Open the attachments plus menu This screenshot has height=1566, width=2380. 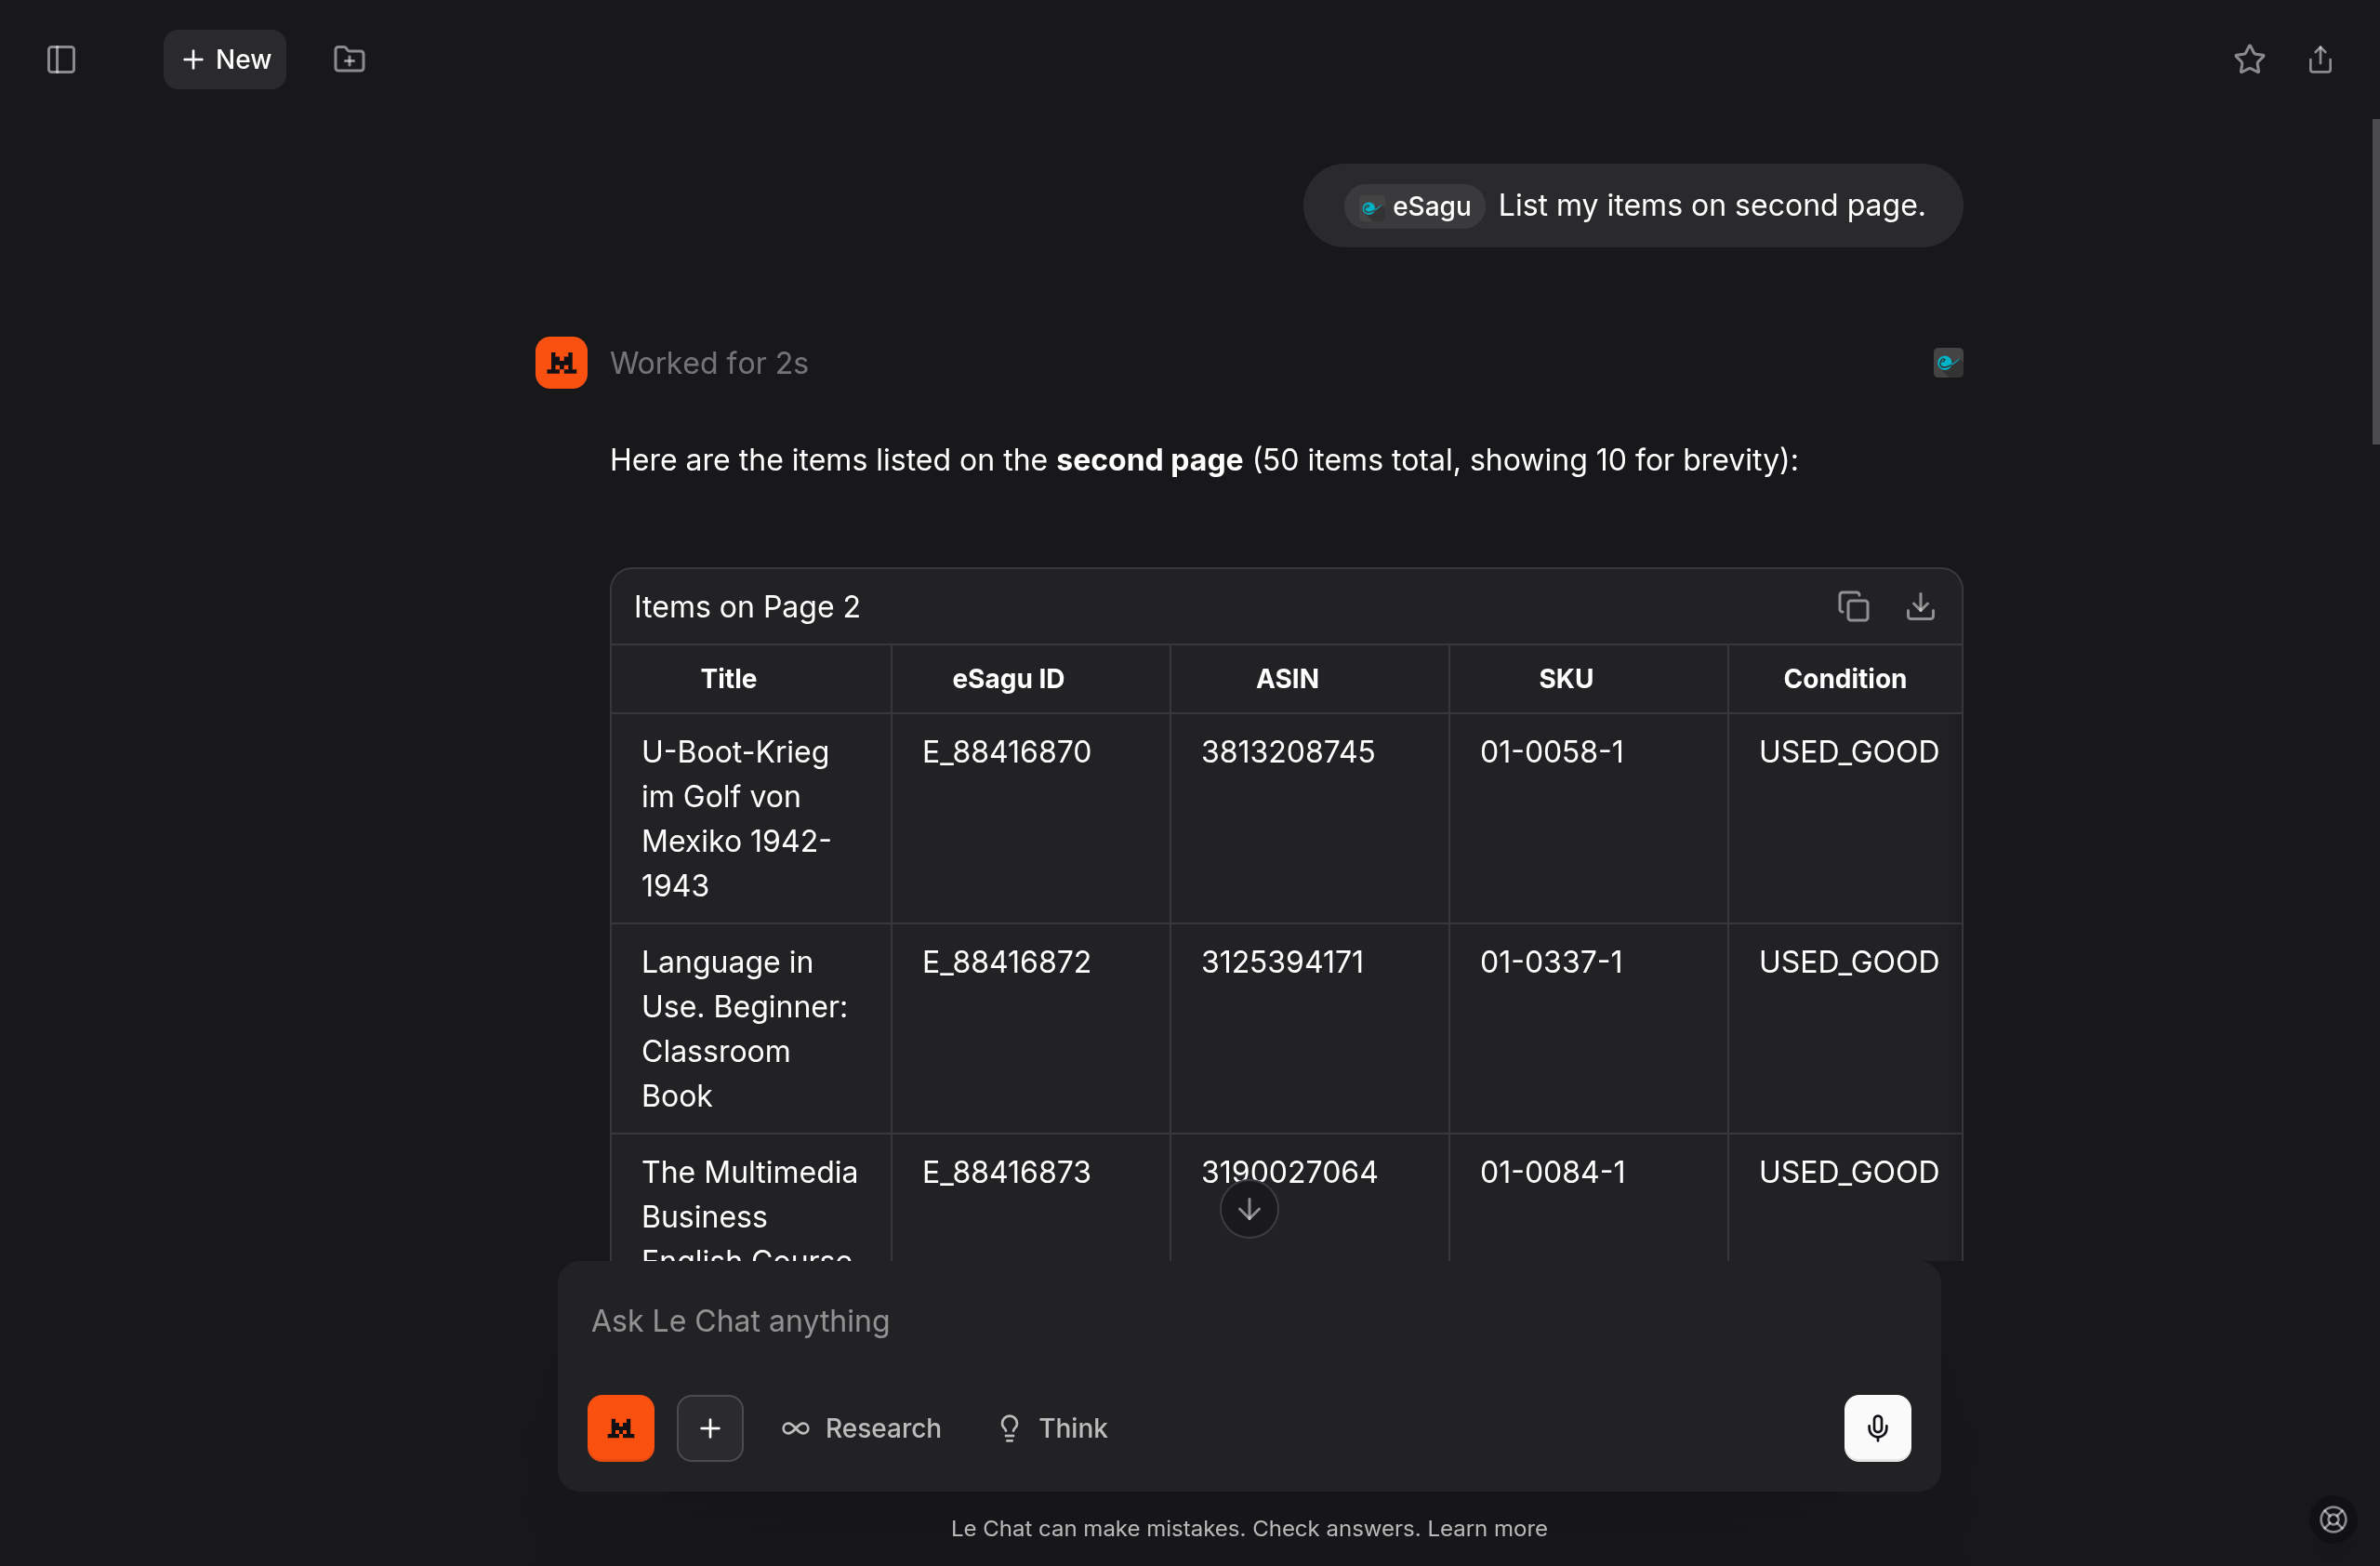point(710,1428)
